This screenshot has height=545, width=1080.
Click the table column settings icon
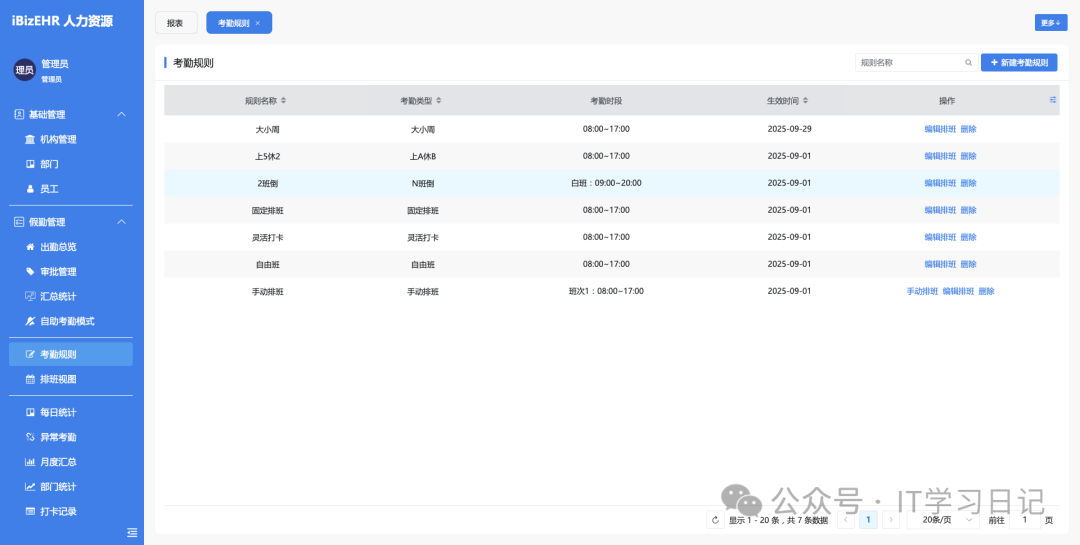1052,100
